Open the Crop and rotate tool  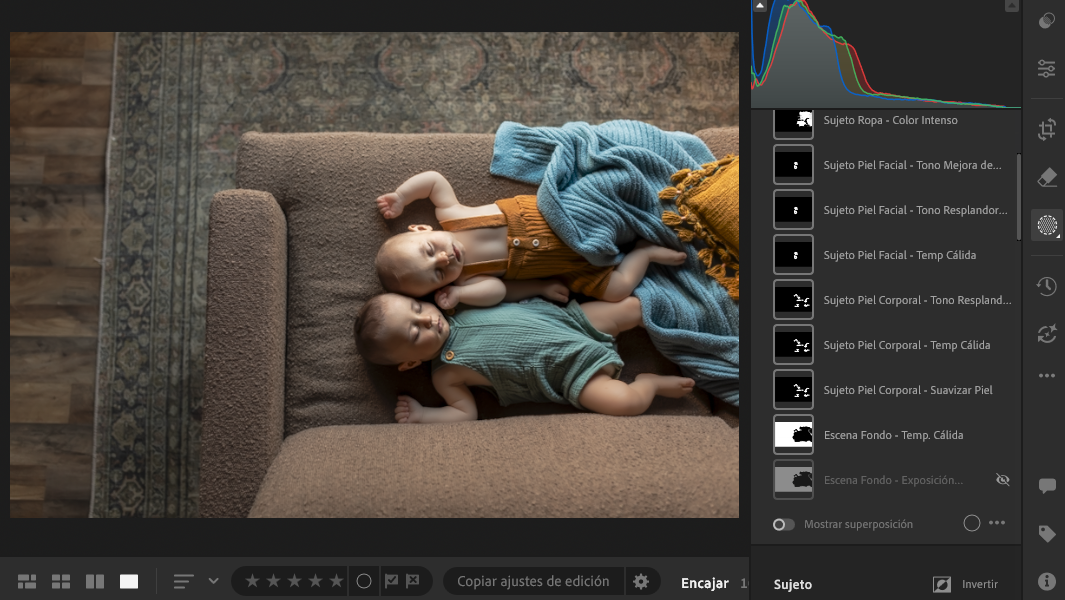(1046, 129)
